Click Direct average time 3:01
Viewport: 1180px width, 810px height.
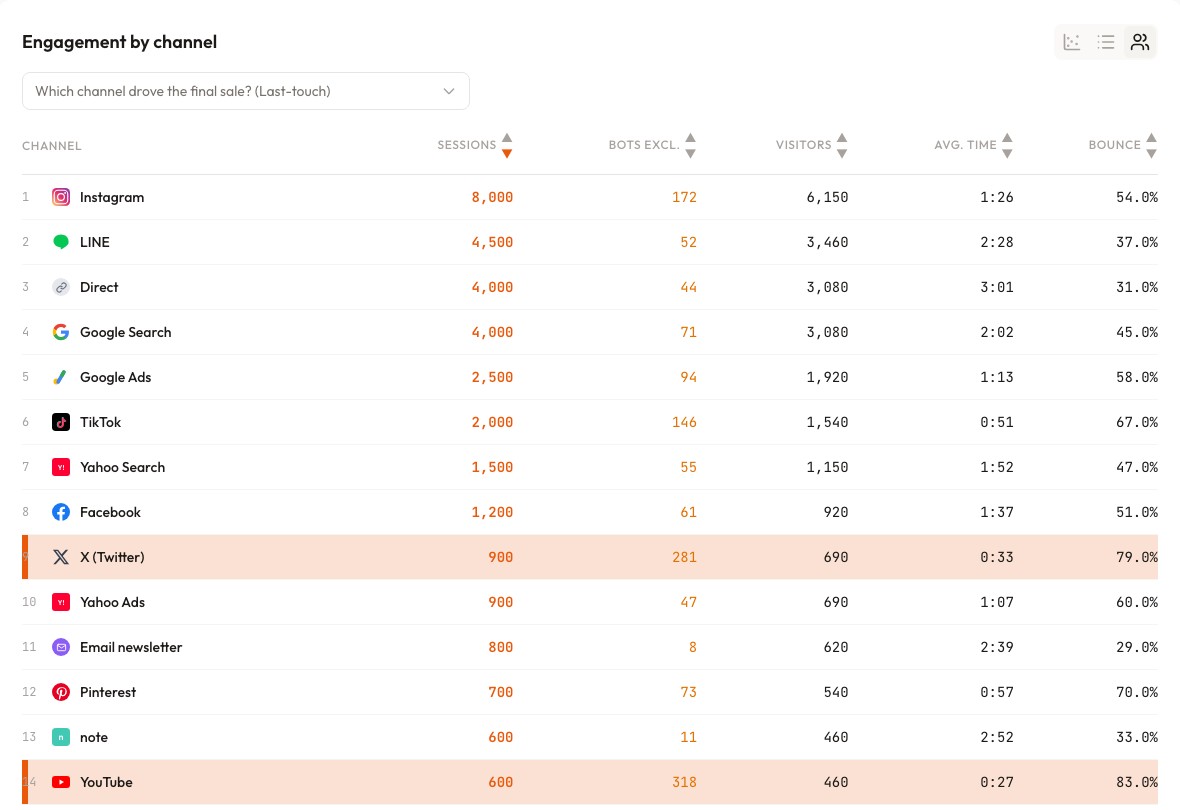pos(996,287)
